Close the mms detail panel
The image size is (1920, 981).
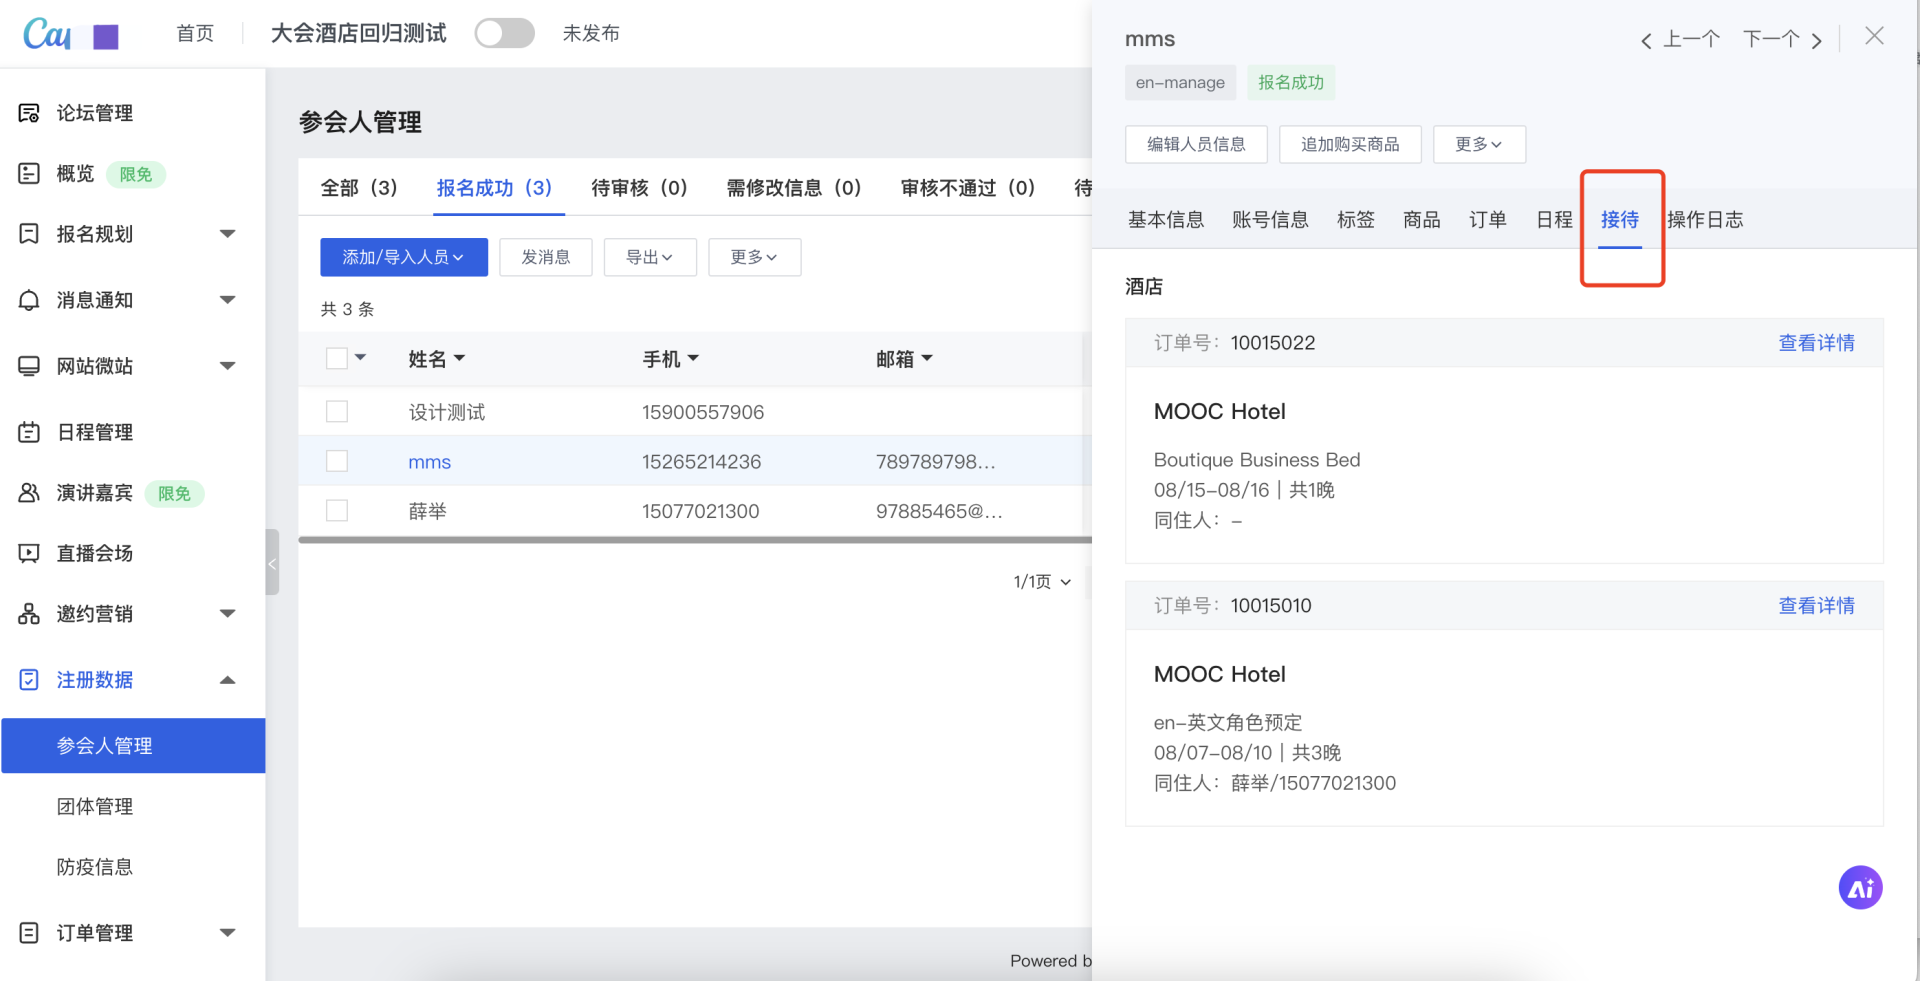1874,36
